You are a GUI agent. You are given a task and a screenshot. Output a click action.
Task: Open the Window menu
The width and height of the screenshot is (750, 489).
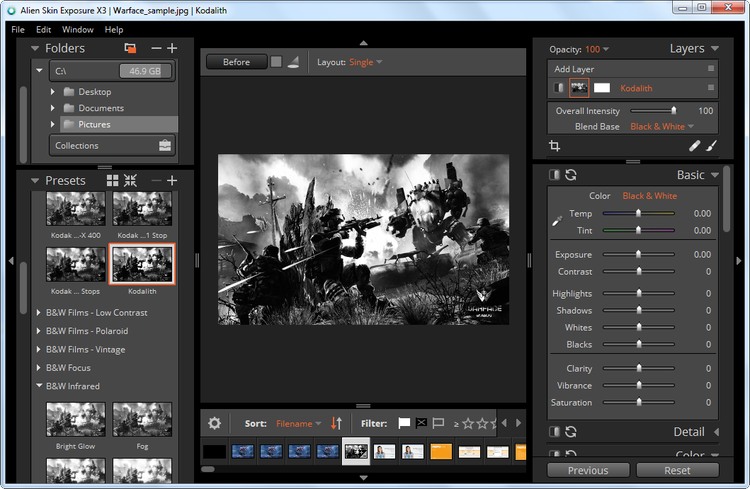point(77,30)
